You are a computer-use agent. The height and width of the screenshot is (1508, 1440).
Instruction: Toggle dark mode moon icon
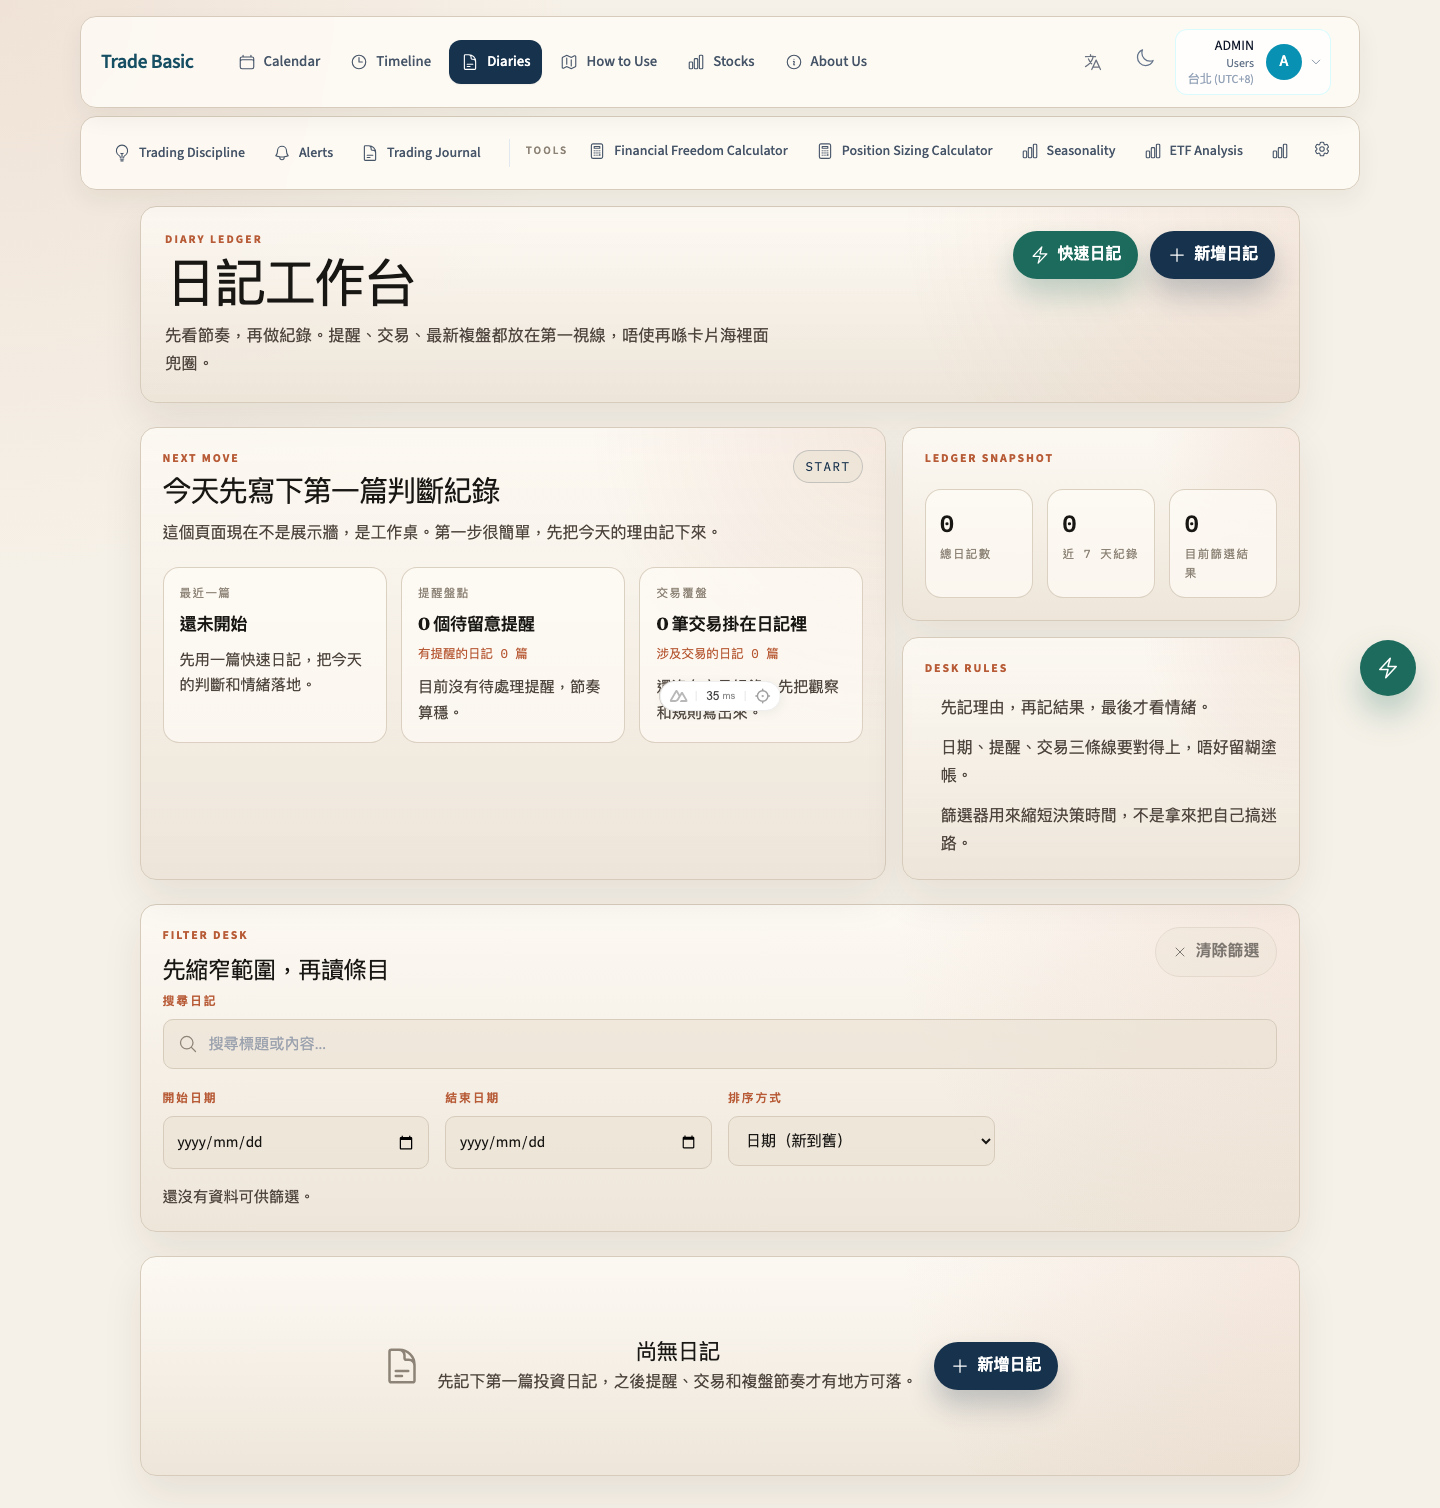[1145, 59]
